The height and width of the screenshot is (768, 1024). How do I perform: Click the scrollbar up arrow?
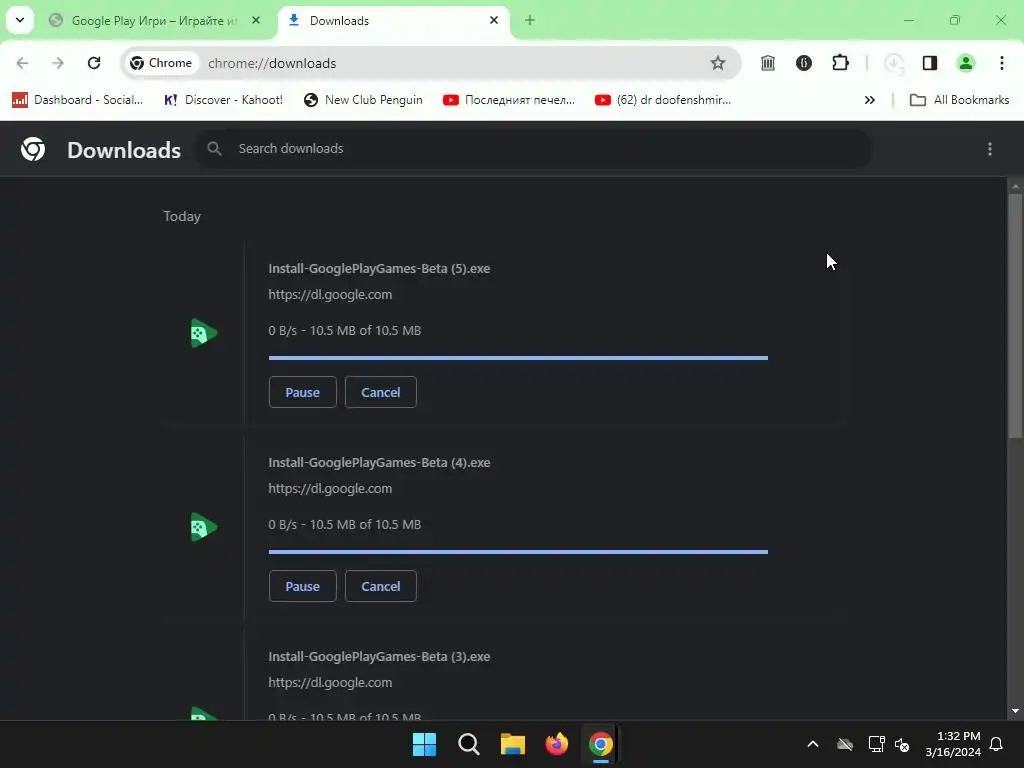1015,186
